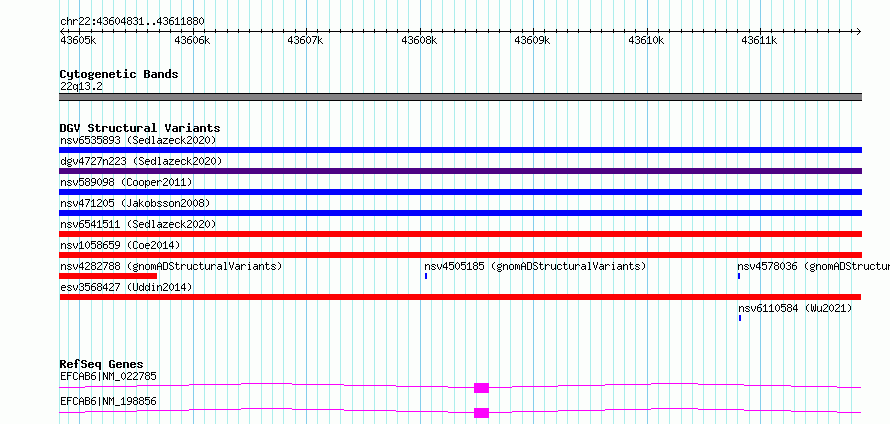
Task: Open variant dgv4727n223 (Sedlazeck2020) label
Action: coord(141,161)
